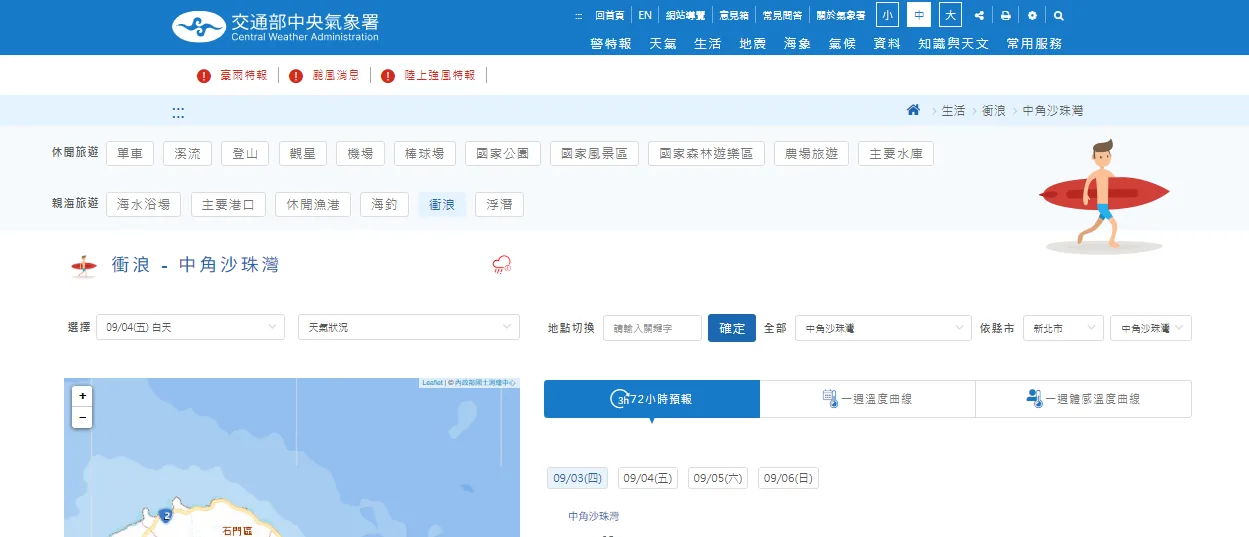1249x537 pixels.
Task: Select the 09/05(六) date tab
Action: 717,478
